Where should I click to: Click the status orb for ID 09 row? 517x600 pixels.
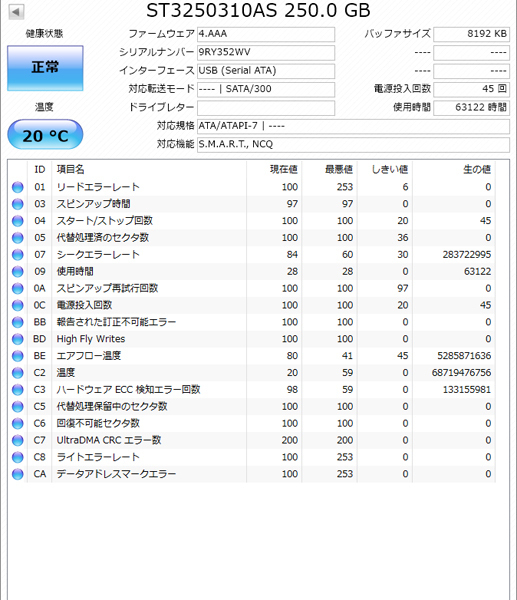[18, 271]
